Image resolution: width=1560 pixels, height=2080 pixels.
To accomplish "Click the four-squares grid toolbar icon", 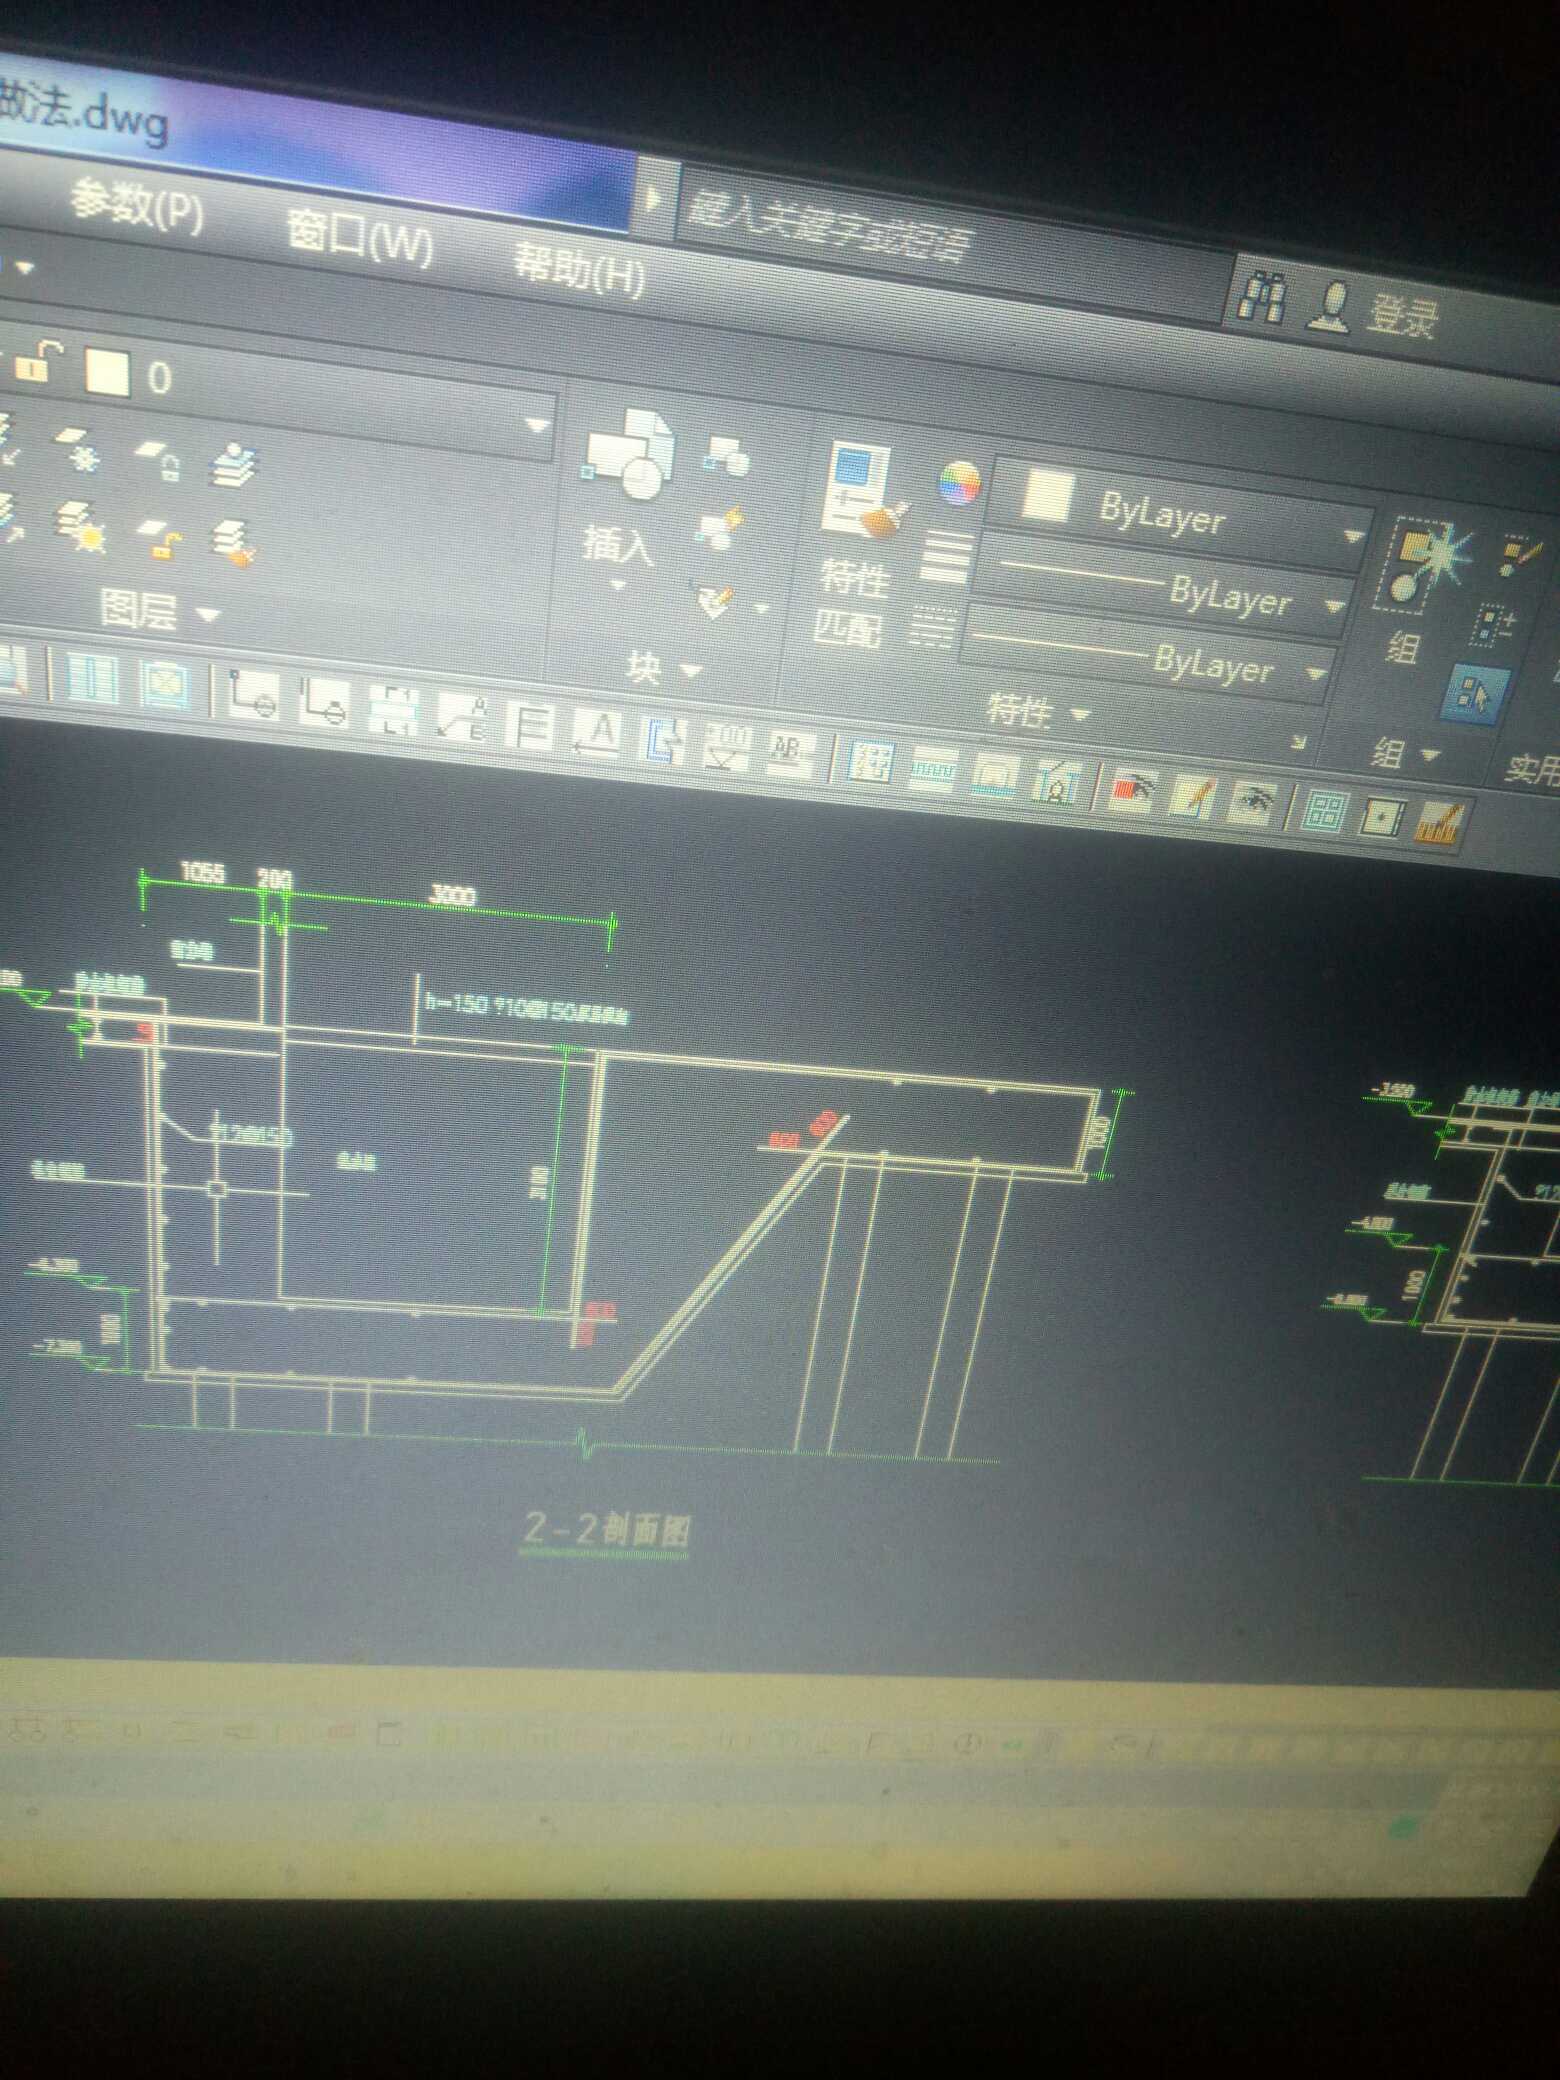I will point(1327,812).
